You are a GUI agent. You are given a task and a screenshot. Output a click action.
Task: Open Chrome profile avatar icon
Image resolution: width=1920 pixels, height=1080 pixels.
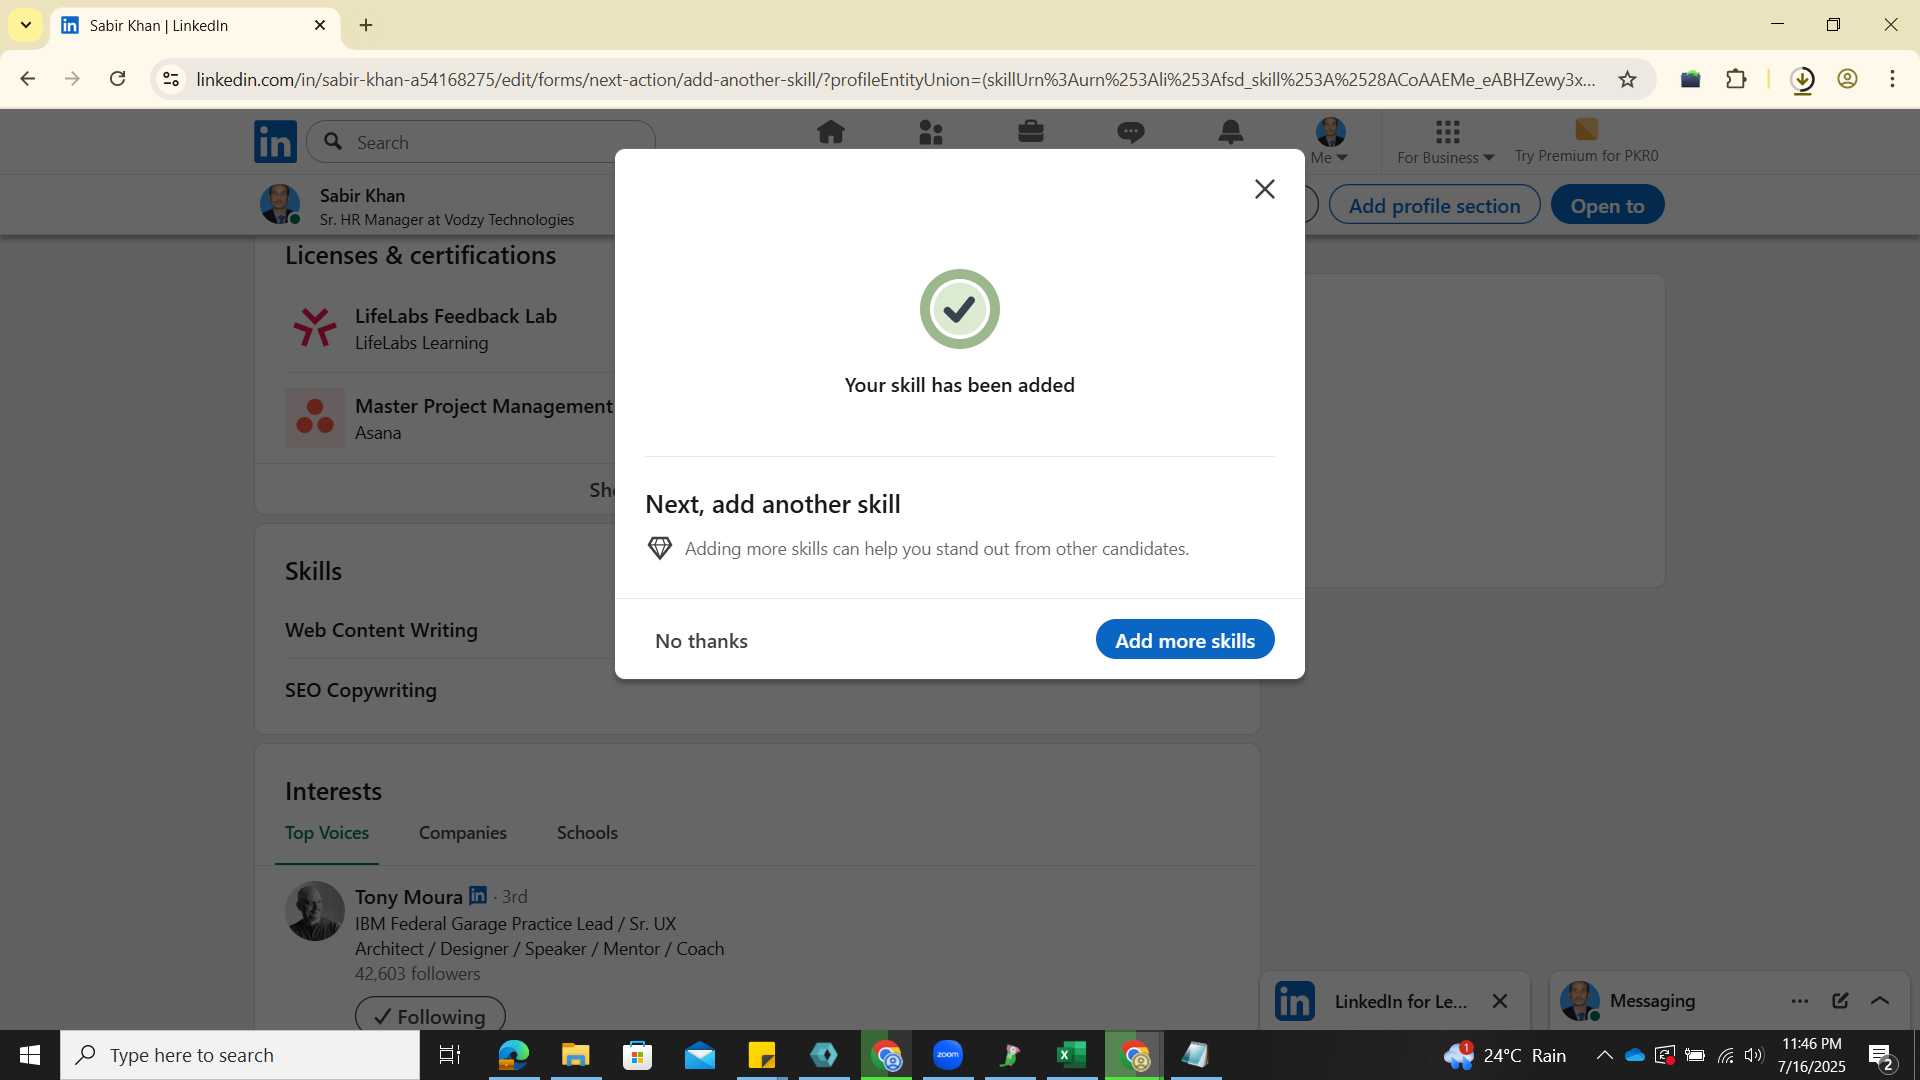click(x=1848, y=79)
